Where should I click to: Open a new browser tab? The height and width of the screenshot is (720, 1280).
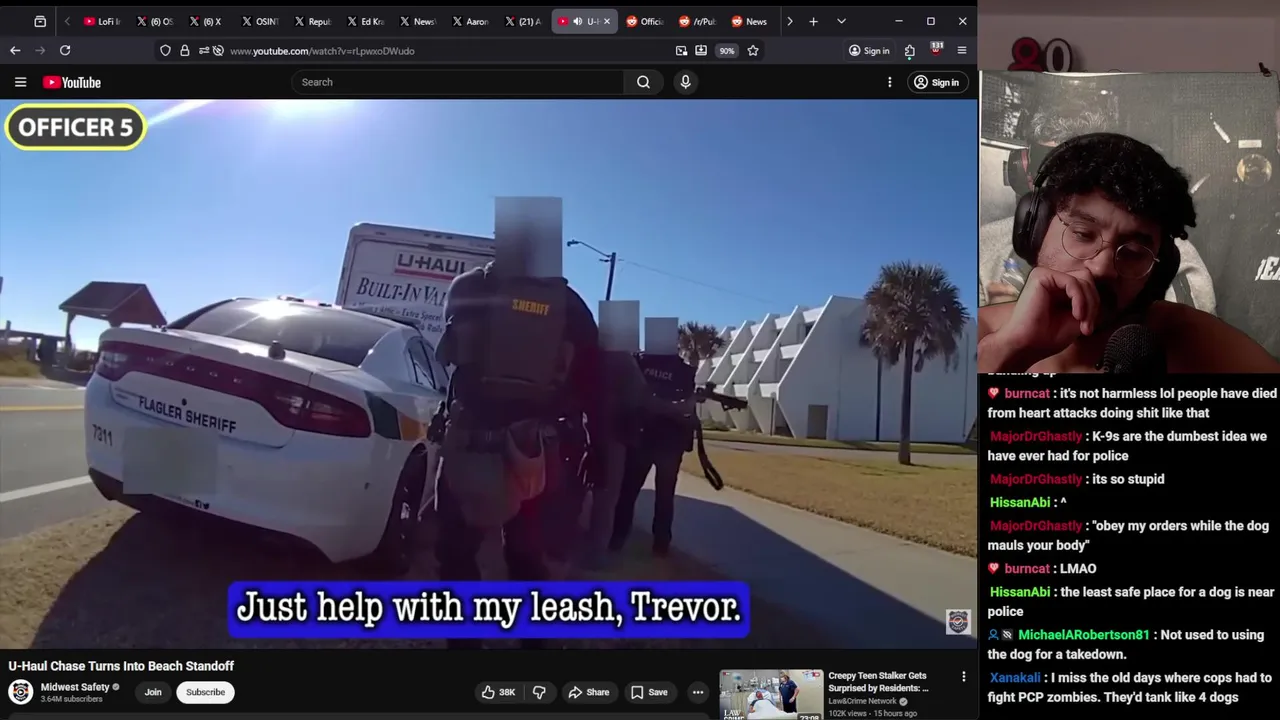[813, 21]
